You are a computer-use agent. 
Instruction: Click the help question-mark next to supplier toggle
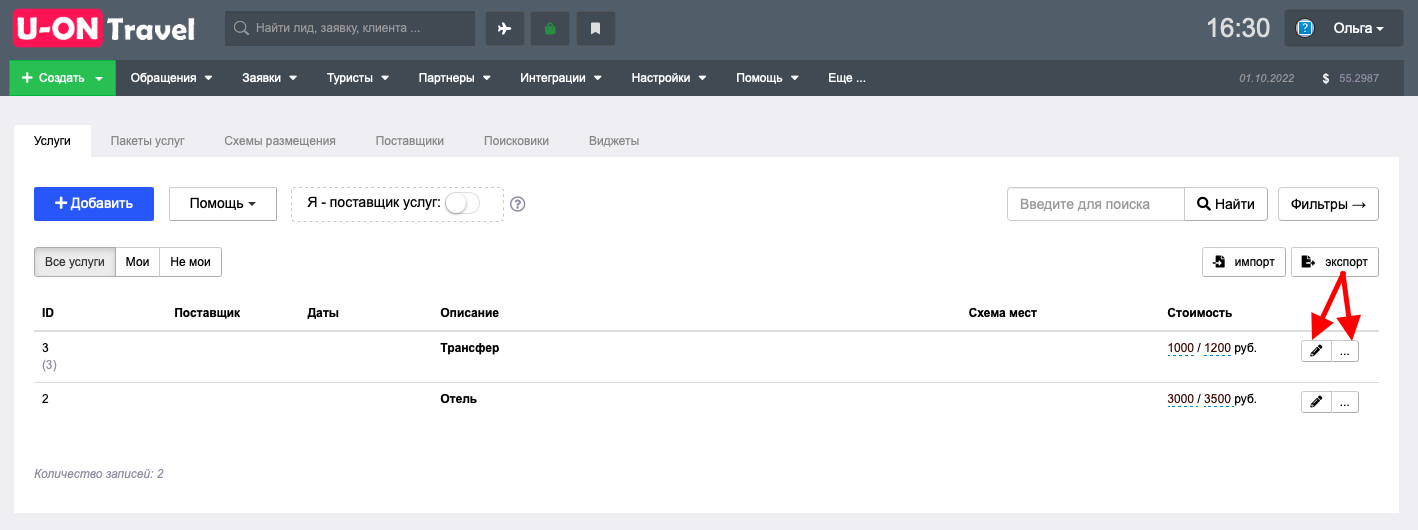[518, 204]
